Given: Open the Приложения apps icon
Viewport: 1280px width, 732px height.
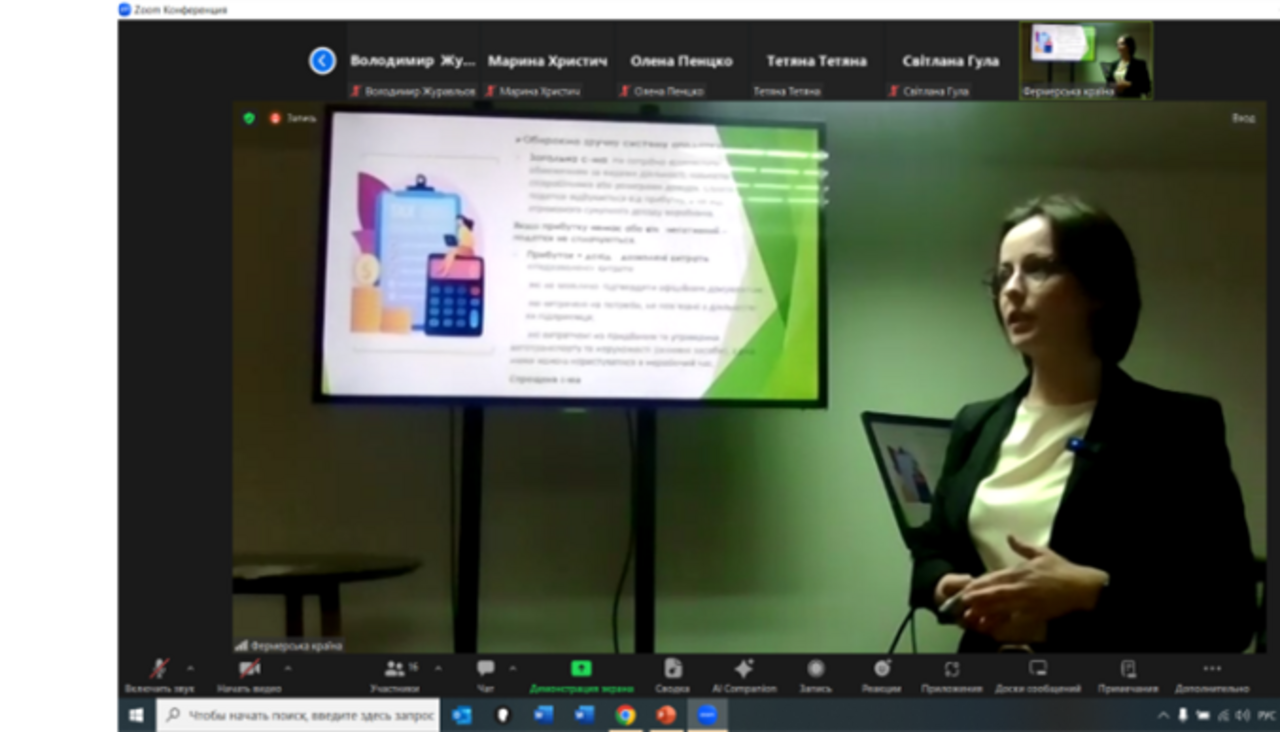Looking at the screenshot, I should [952, 670].
